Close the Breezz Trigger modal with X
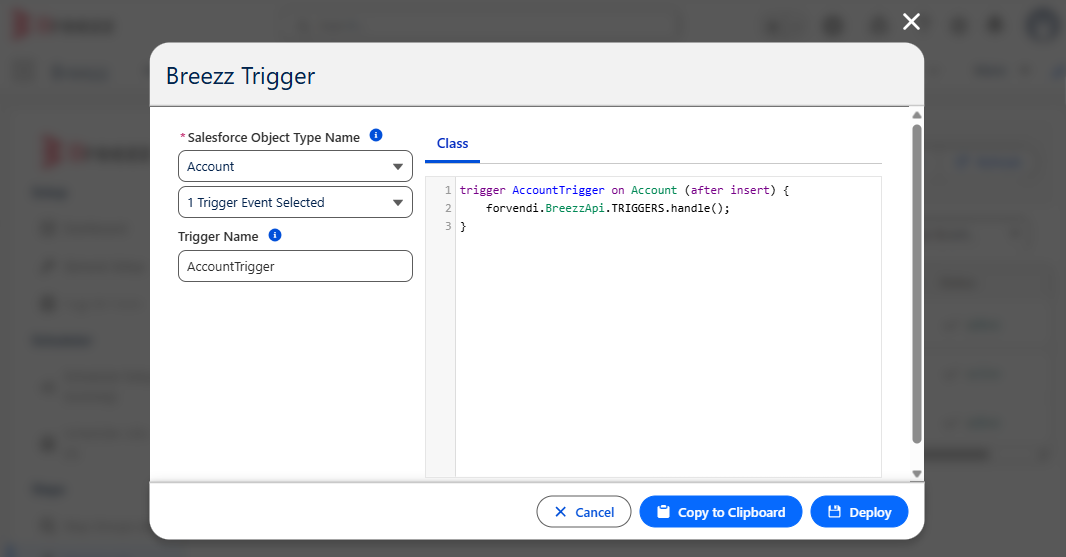 911,22
